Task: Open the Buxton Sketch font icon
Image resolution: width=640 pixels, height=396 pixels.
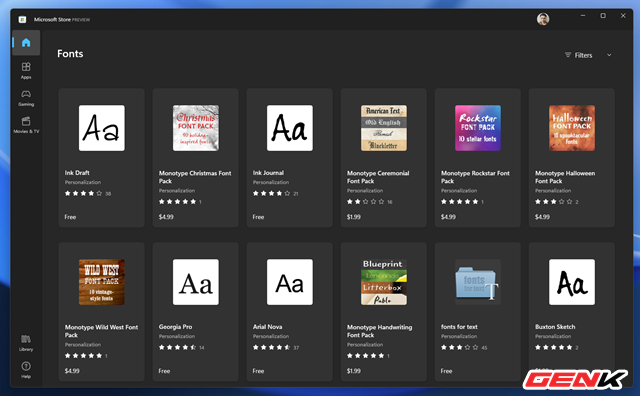Action: click(572, 282)
